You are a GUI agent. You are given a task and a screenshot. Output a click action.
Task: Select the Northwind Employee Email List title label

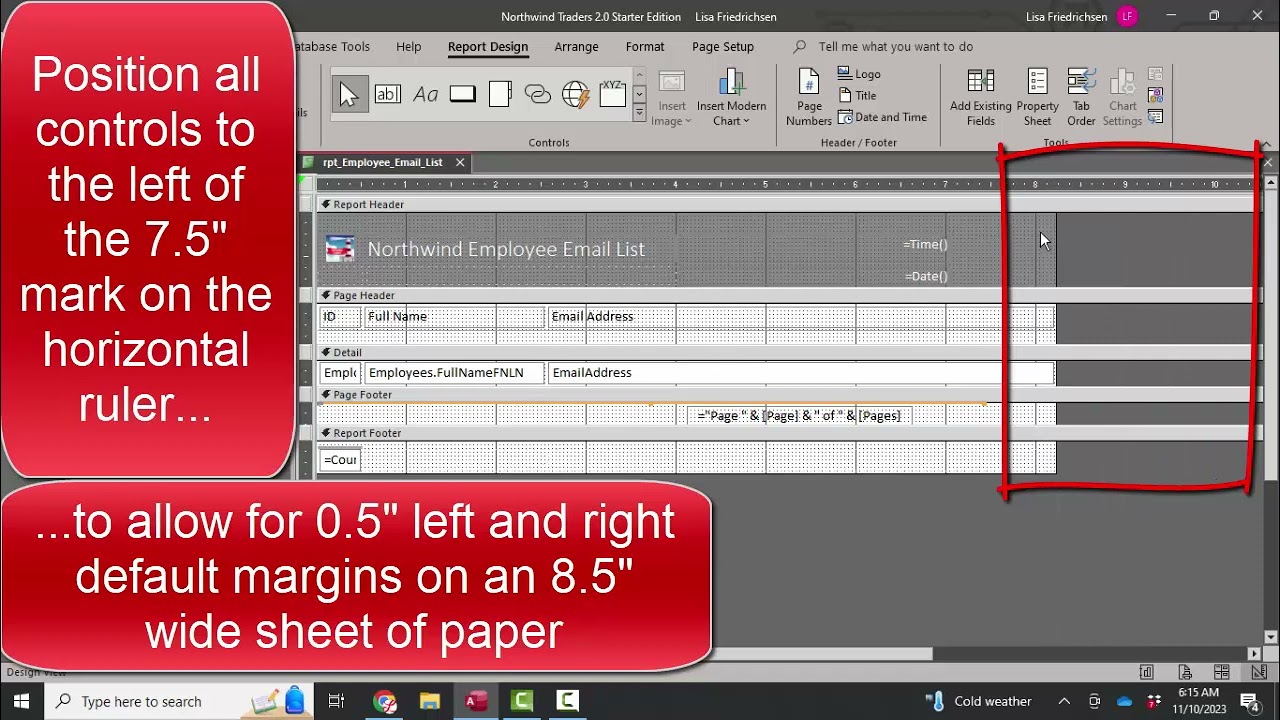pyautogui.click(x=506, y=249)
